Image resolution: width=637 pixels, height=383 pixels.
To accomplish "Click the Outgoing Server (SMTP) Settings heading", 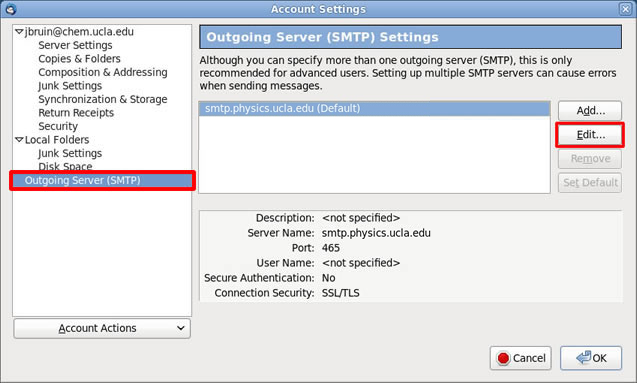I will pyautogui.click(x=323, y=37).
